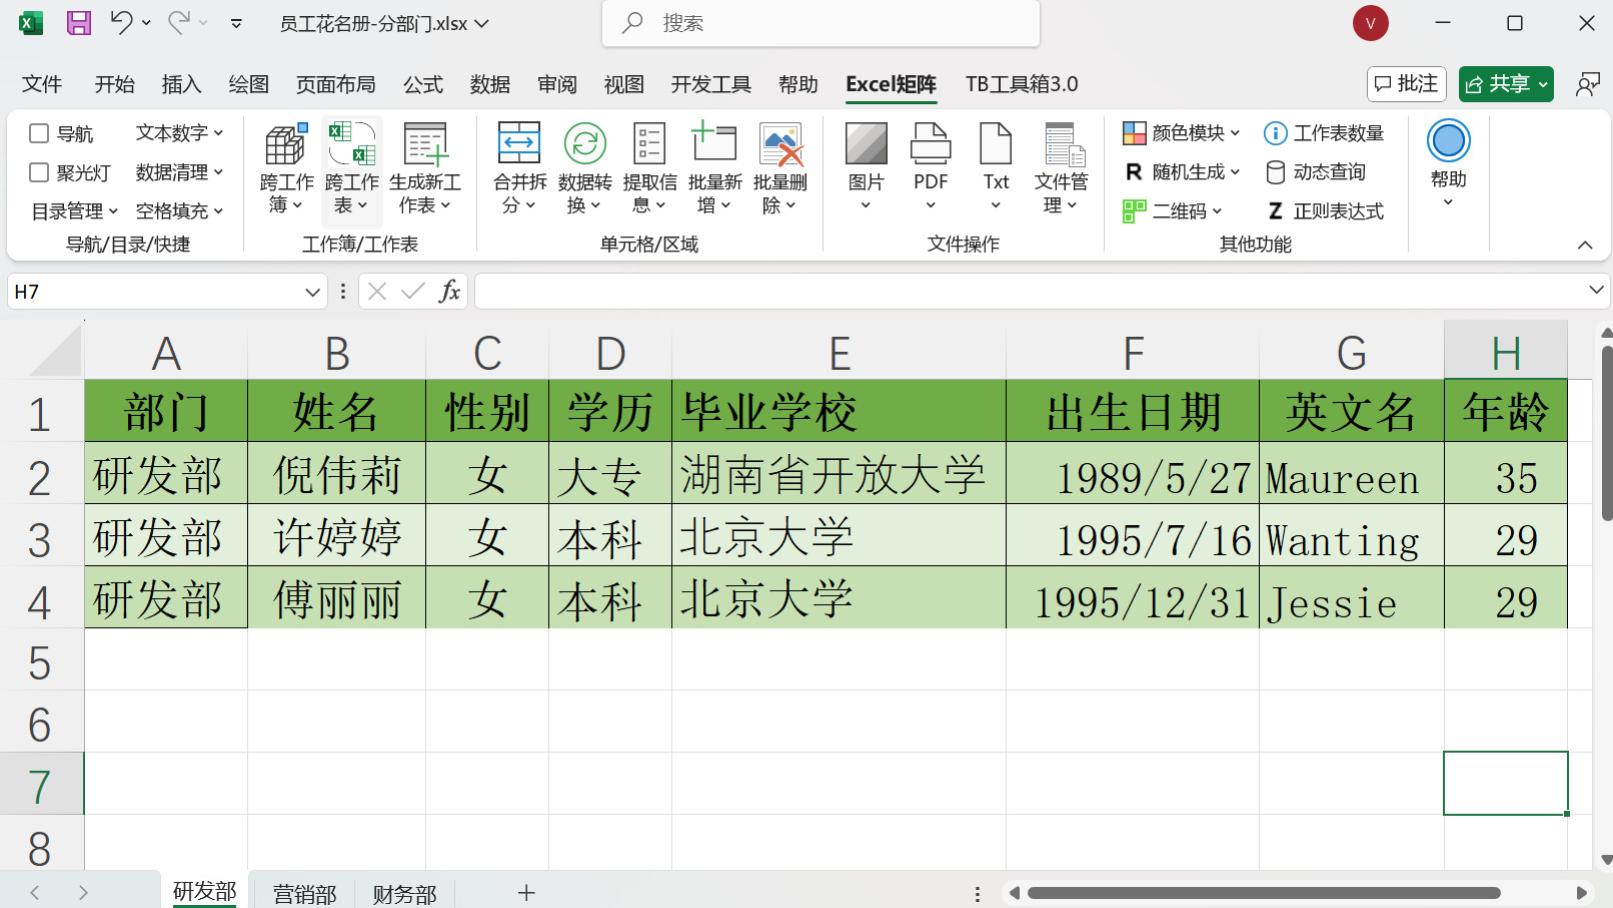
Task: Toggle the 聚光灯 checkbox on
Action: [x=40, y=171]
